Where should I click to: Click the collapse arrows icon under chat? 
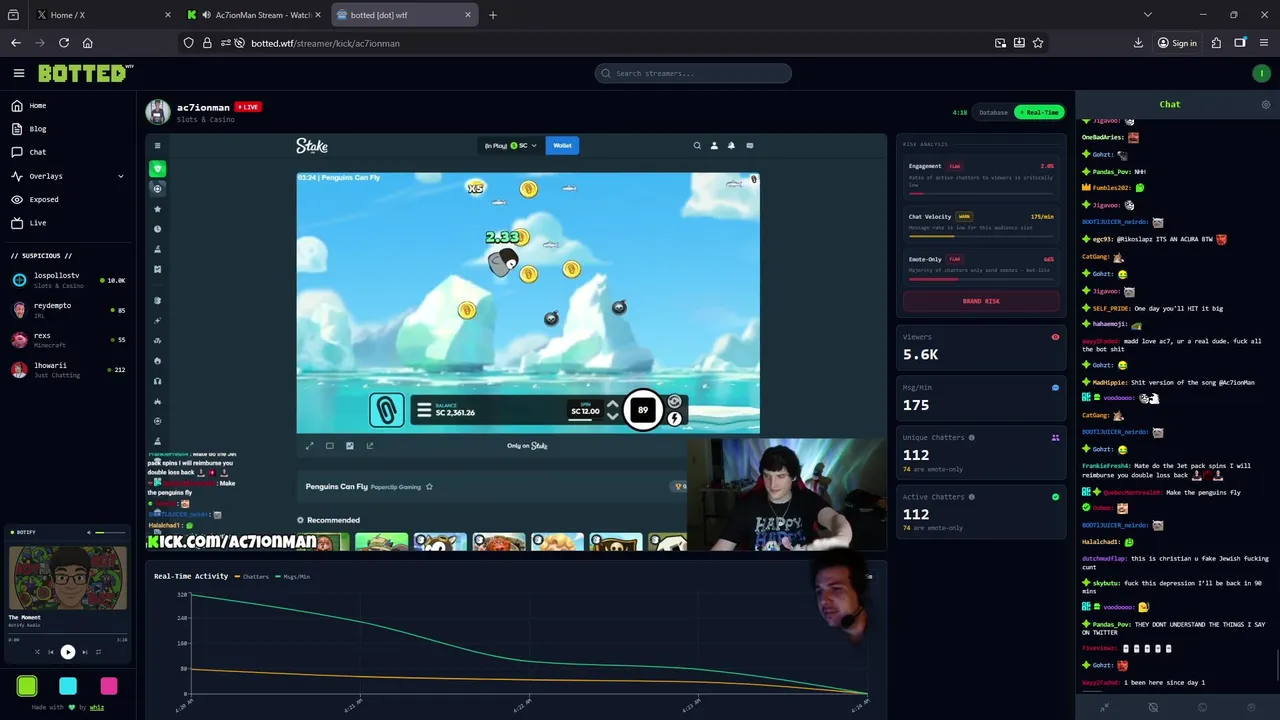tap(1104, 707)
